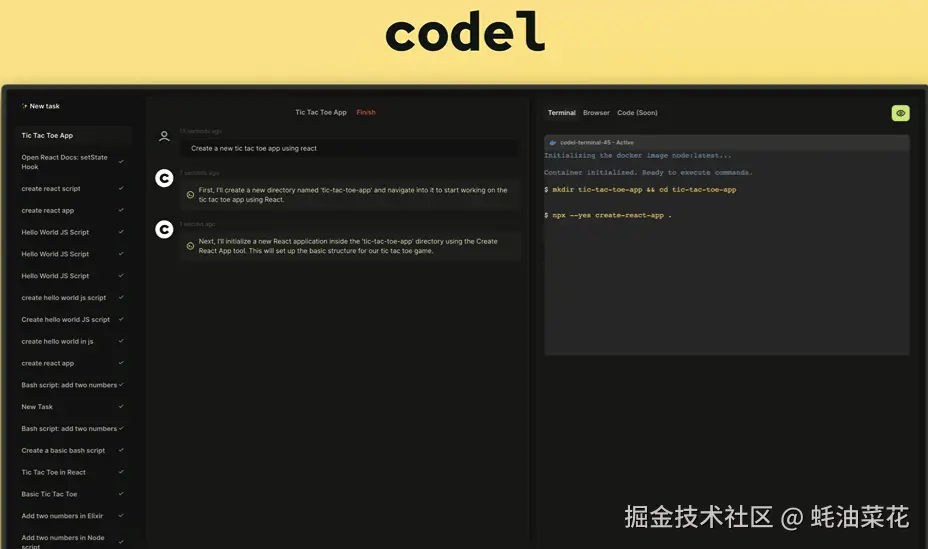
Task: Open the Code (Soon) tab
Action: (x=637, y=112)
